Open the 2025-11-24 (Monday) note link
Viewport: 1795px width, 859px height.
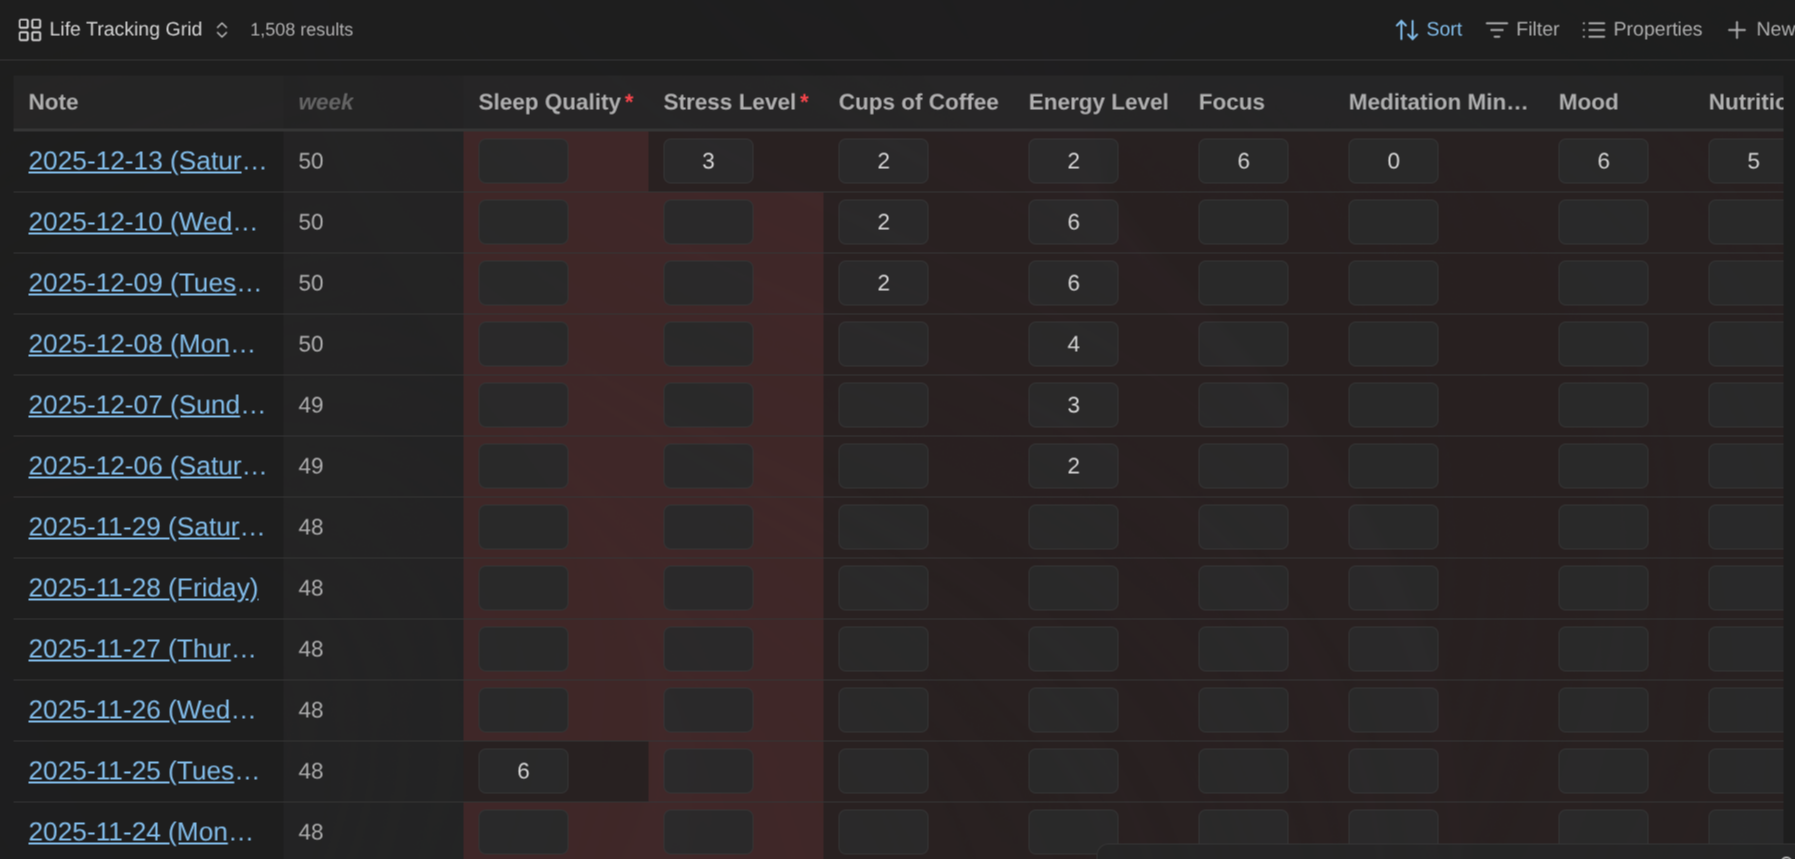[x=141, y=832]
